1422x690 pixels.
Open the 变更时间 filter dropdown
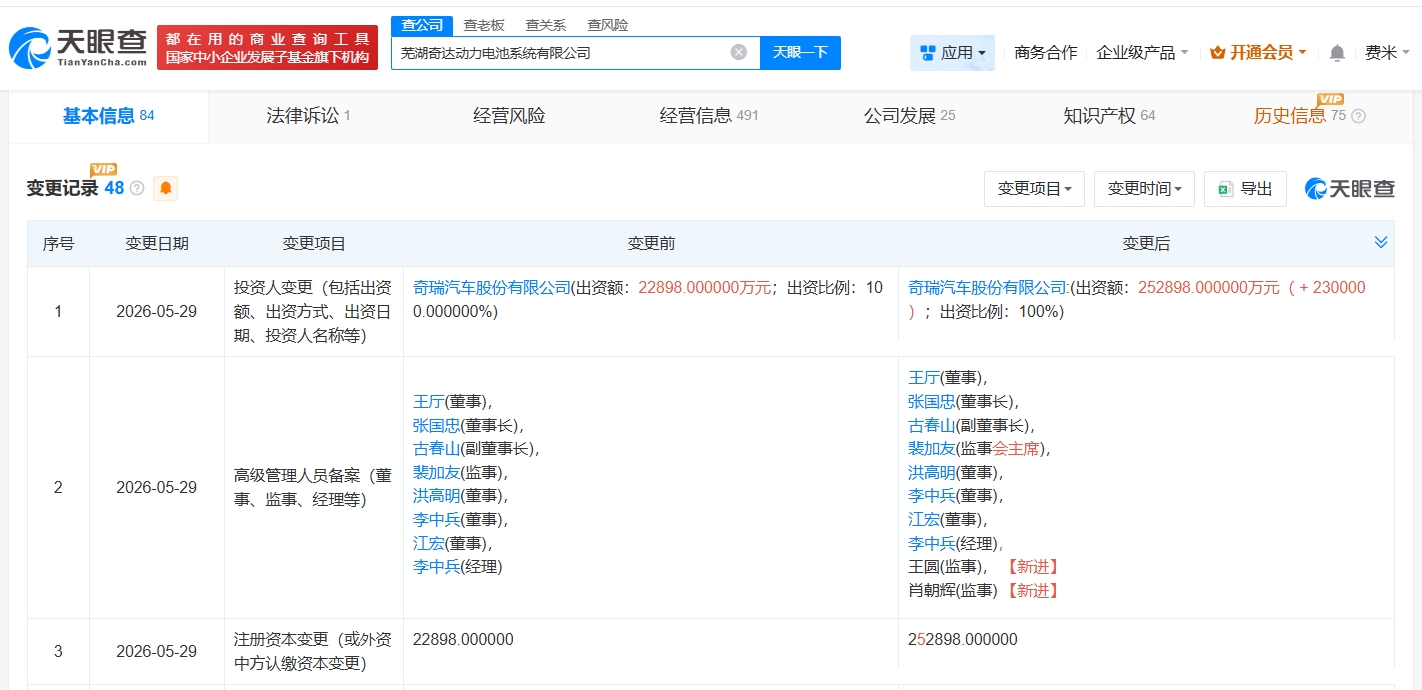[x=1144, y=188]
